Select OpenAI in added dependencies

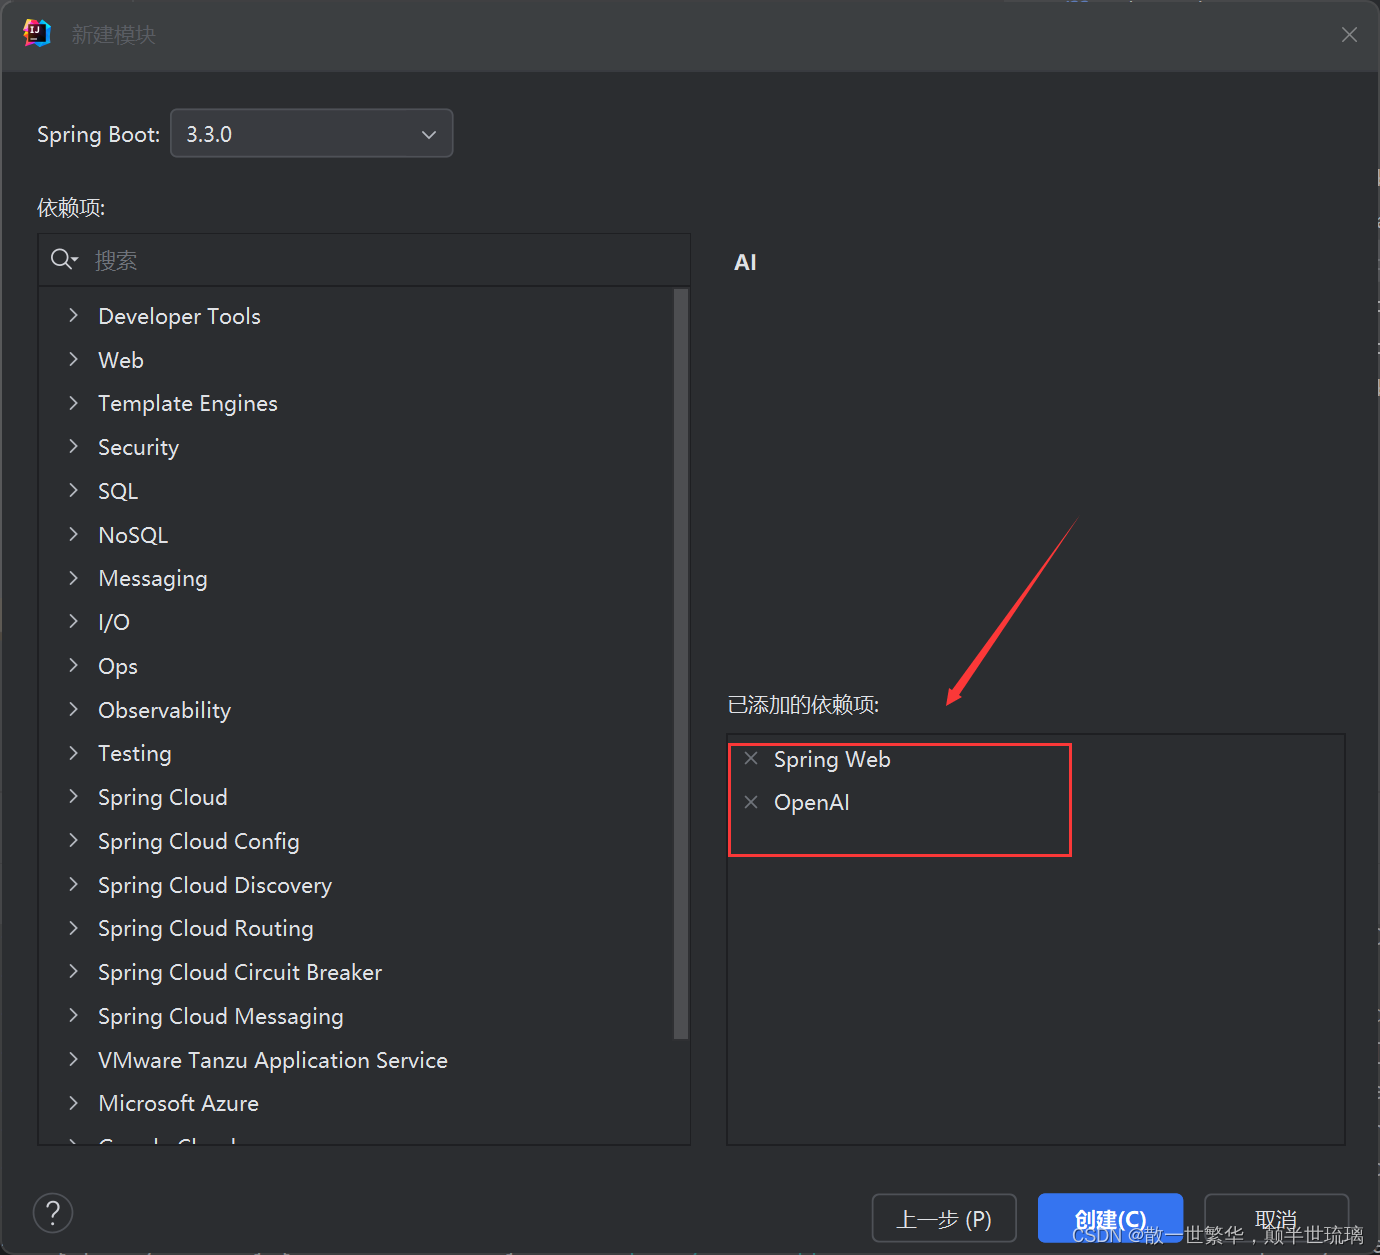click(x=811, y=802)
